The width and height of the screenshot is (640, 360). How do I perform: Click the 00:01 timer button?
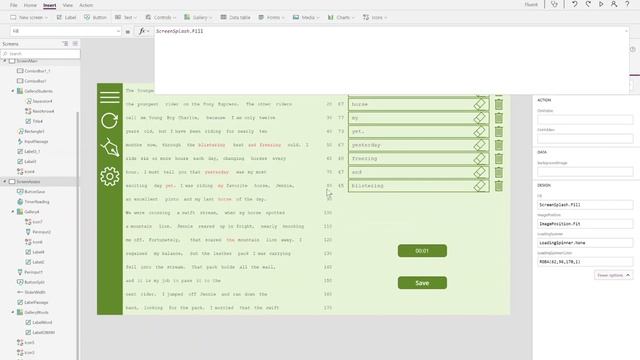(x=422, y=251)
